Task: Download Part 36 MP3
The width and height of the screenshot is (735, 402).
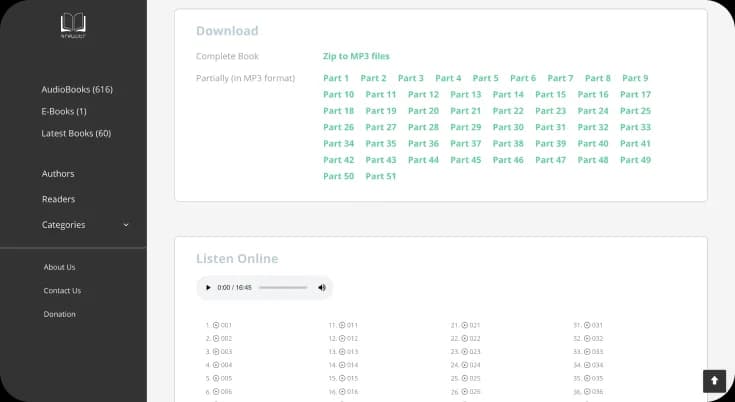Action: coord(423,144)
